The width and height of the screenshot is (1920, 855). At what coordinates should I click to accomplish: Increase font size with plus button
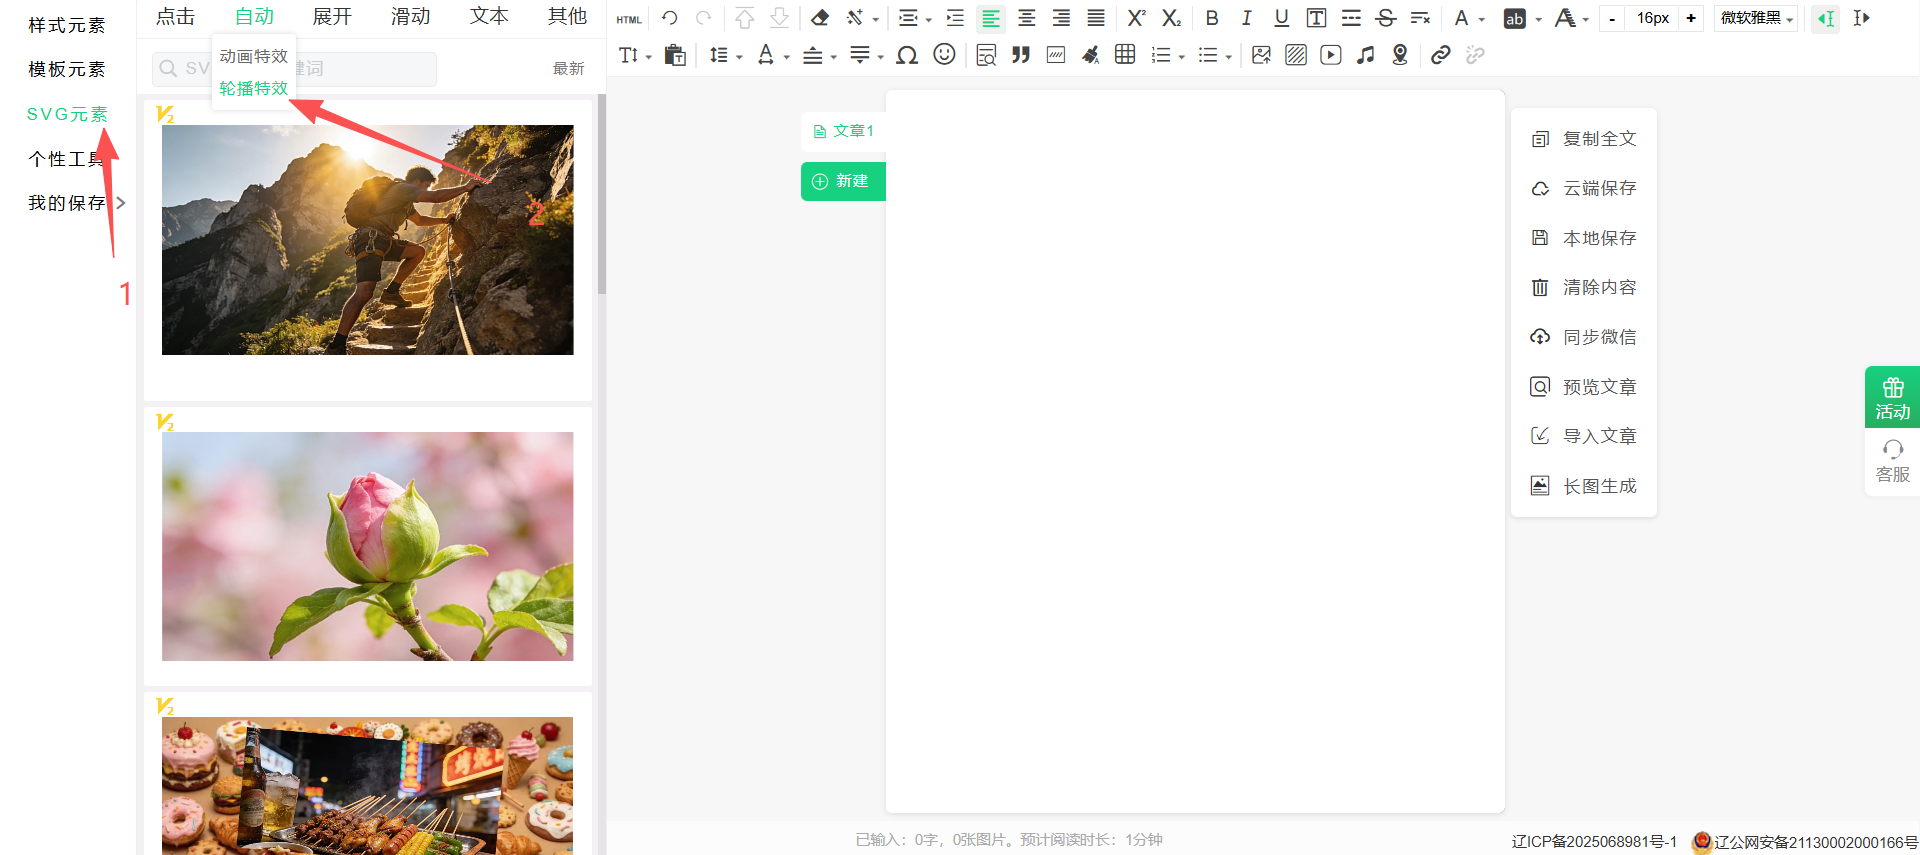pos(1691,18)
